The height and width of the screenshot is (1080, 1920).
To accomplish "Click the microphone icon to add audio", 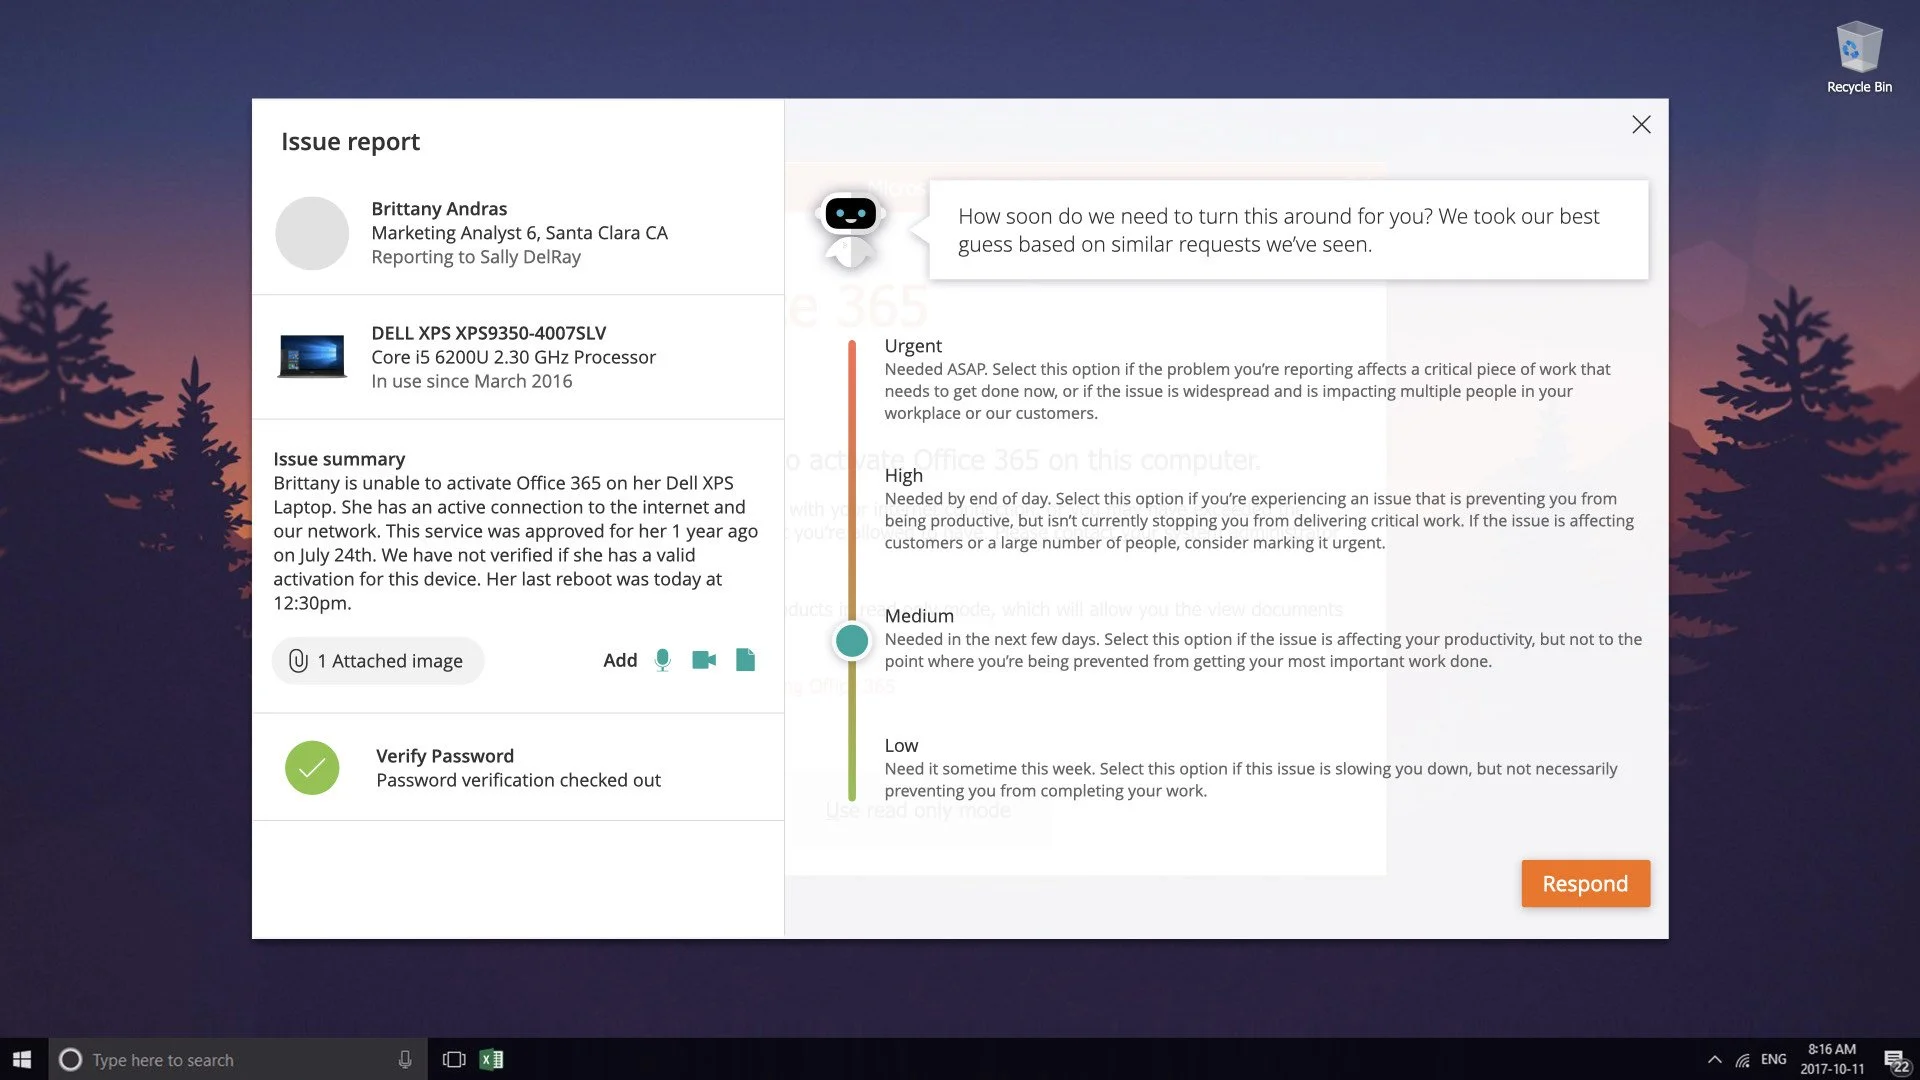I will point(662,660).
